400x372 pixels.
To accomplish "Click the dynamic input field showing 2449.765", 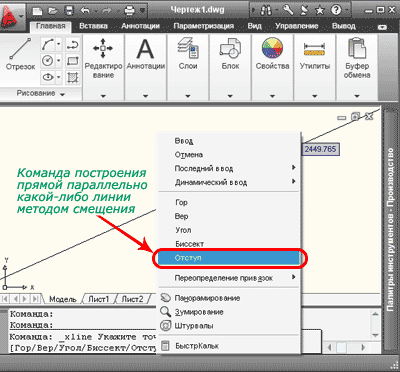I will point(320,149).
